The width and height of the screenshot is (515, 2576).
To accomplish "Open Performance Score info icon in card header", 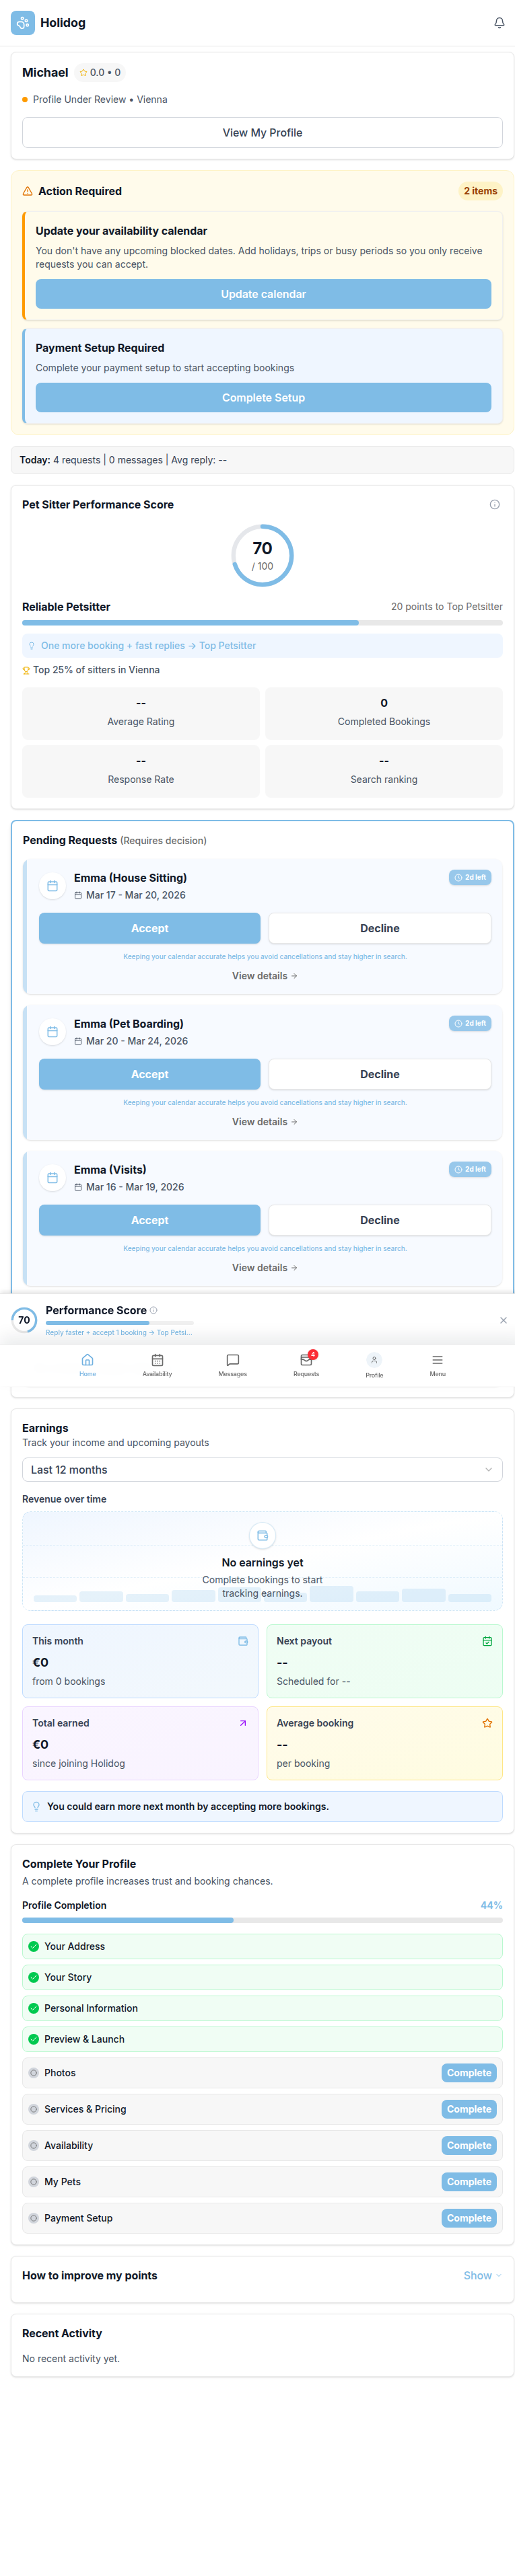I will [494, 505].
